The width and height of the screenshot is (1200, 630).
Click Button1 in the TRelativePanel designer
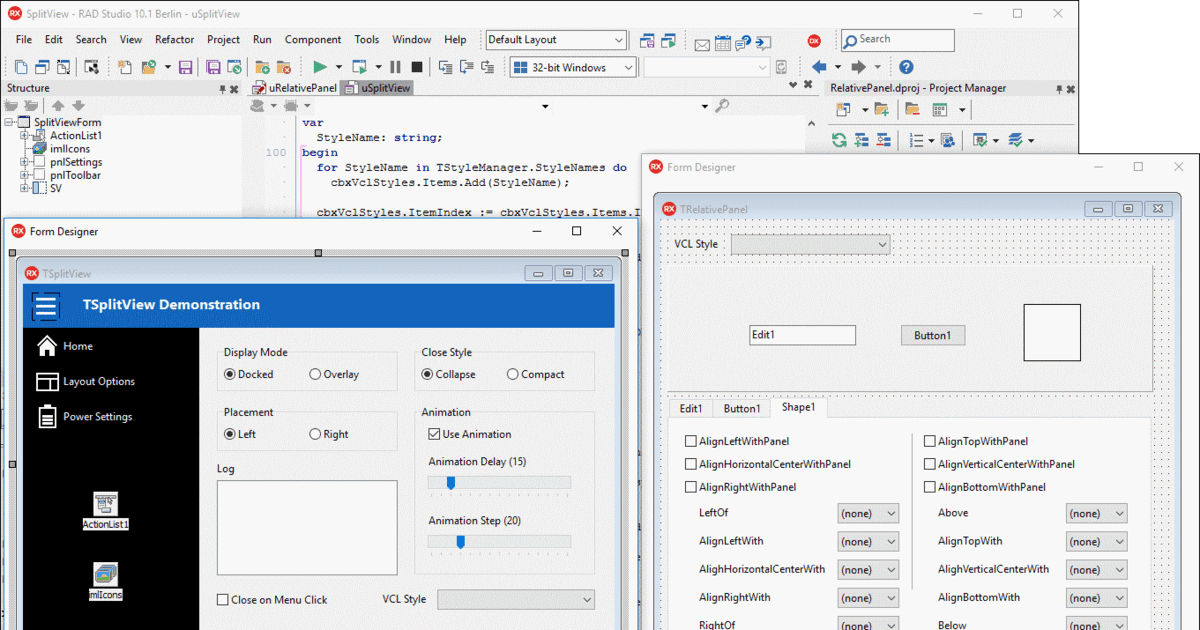[932, 334]
